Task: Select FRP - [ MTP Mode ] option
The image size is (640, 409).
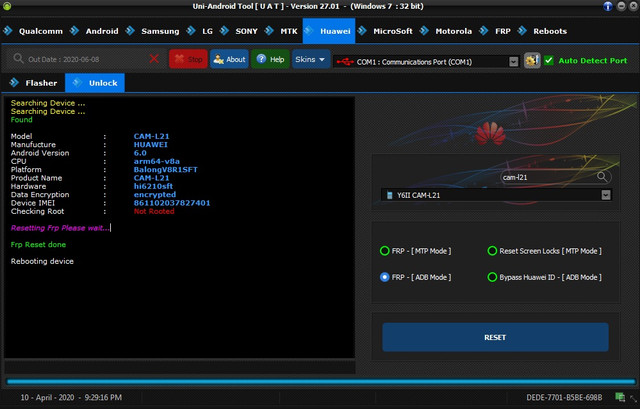Action: pyautogui.click(x=386, y=251)
